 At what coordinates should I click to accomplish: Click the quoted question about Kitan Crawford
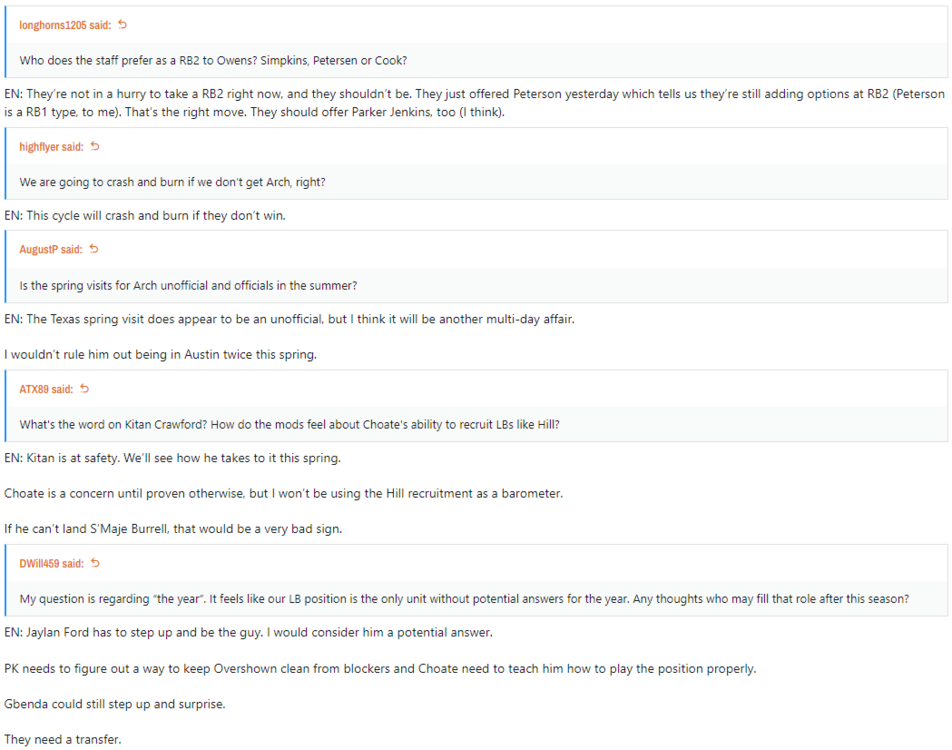(289, 424)
